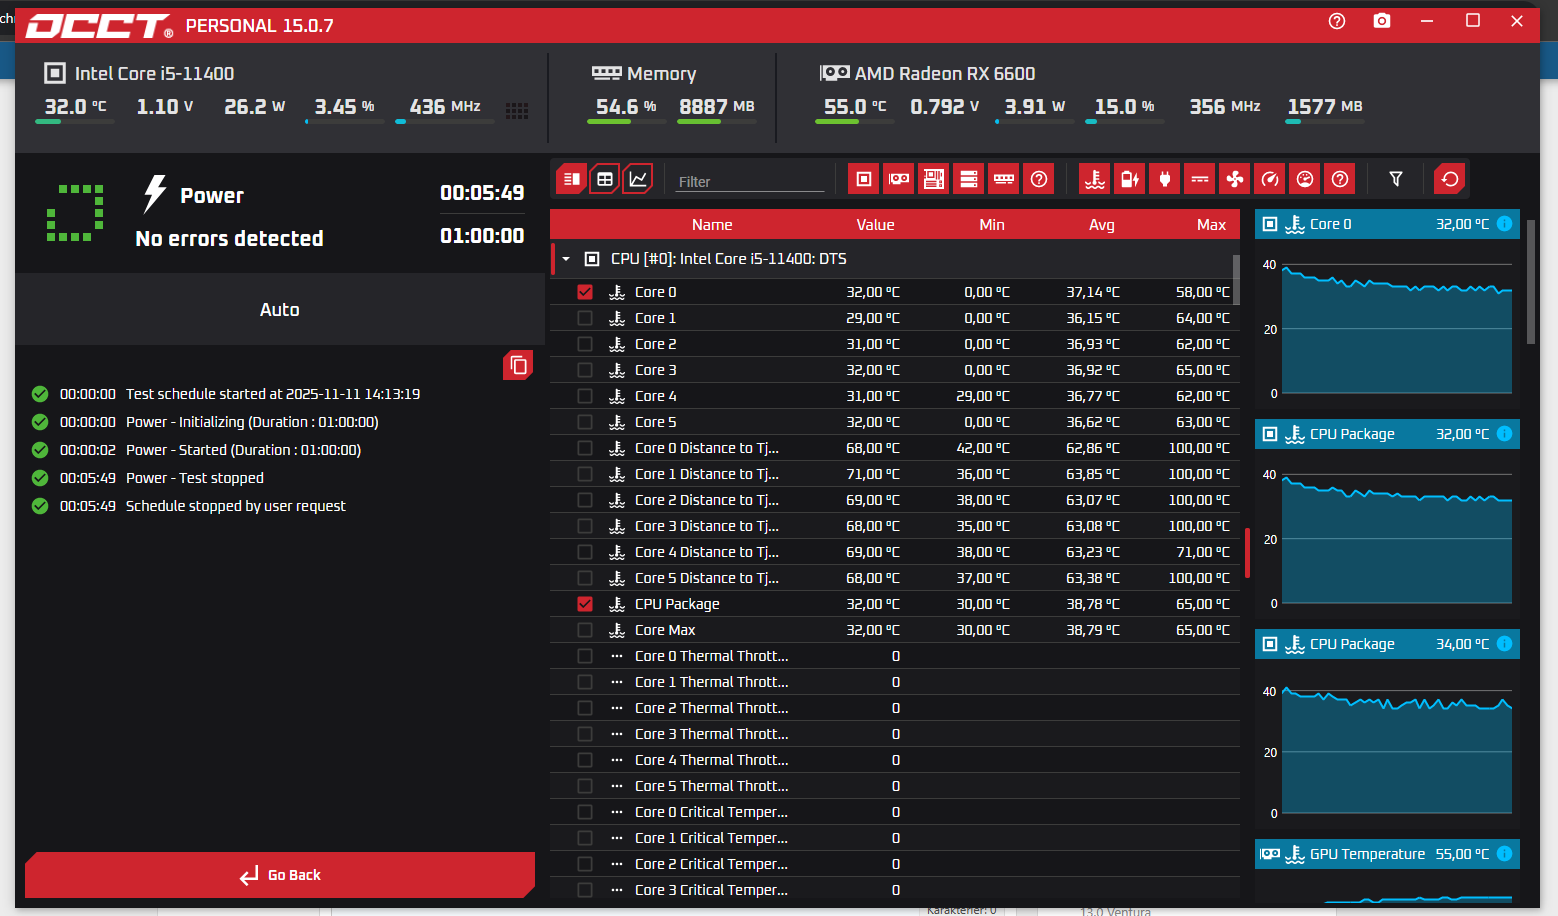The height and width of the screenshot is (916, 1558).
Task: Open info for the 34,00 °C CPU Package graph
Action: coord(1504,644)
